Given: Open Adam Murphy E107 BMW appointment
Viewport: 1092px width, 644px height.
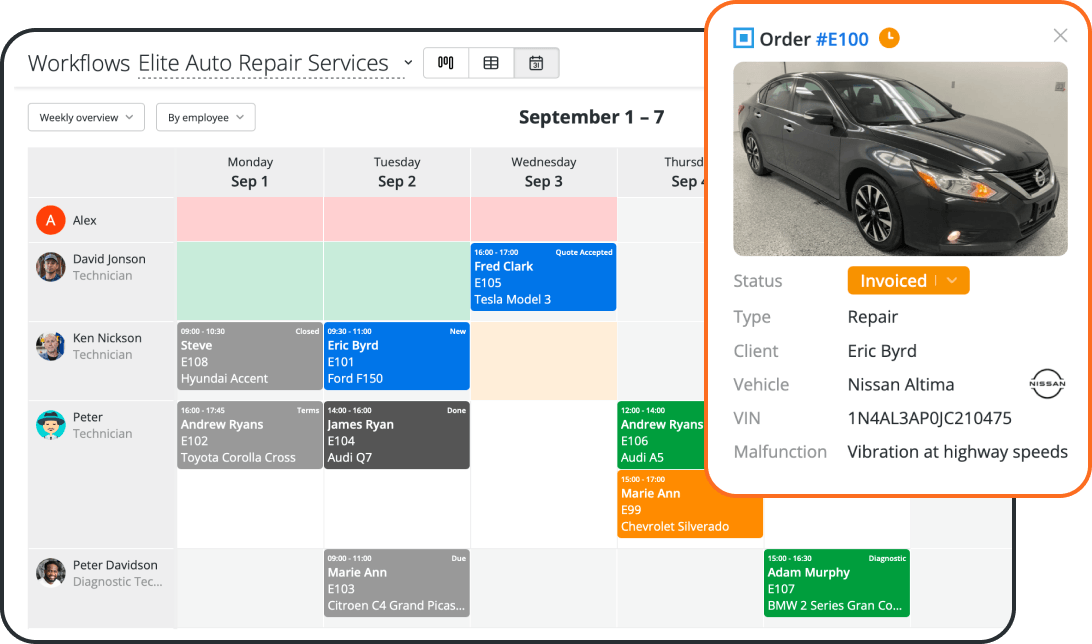Looking at the screenshot, I should (836, 583).
